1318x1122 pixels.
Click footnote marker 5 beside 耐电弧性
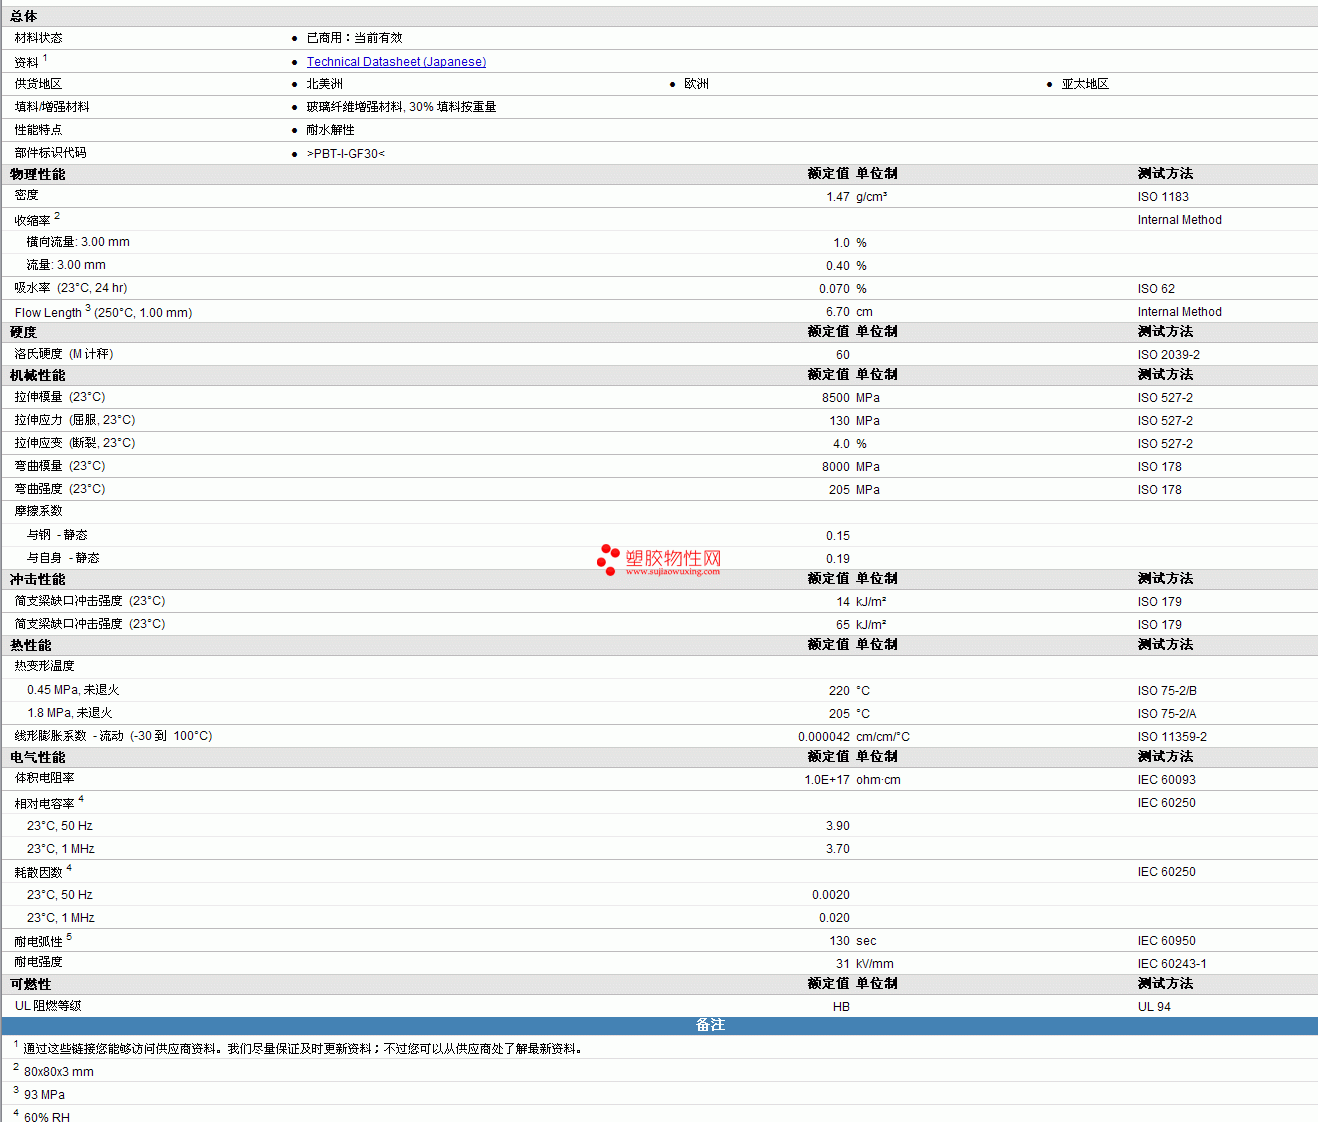pos(69,937)
